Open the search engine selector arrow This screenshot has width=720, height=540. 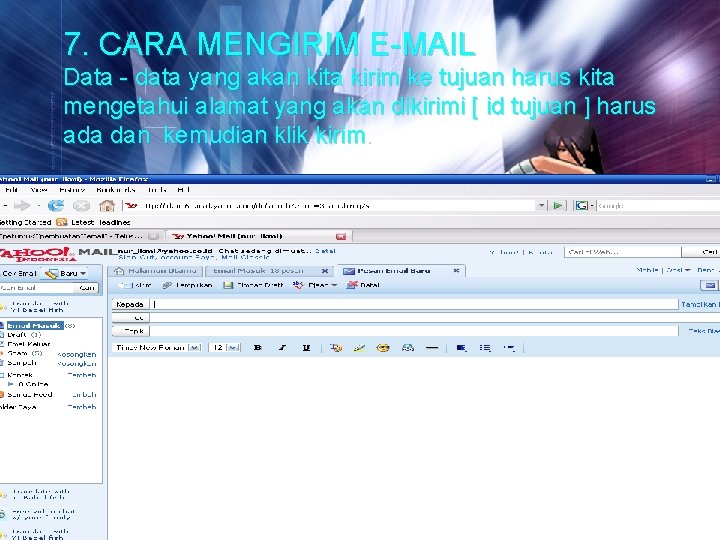point(592,206)
